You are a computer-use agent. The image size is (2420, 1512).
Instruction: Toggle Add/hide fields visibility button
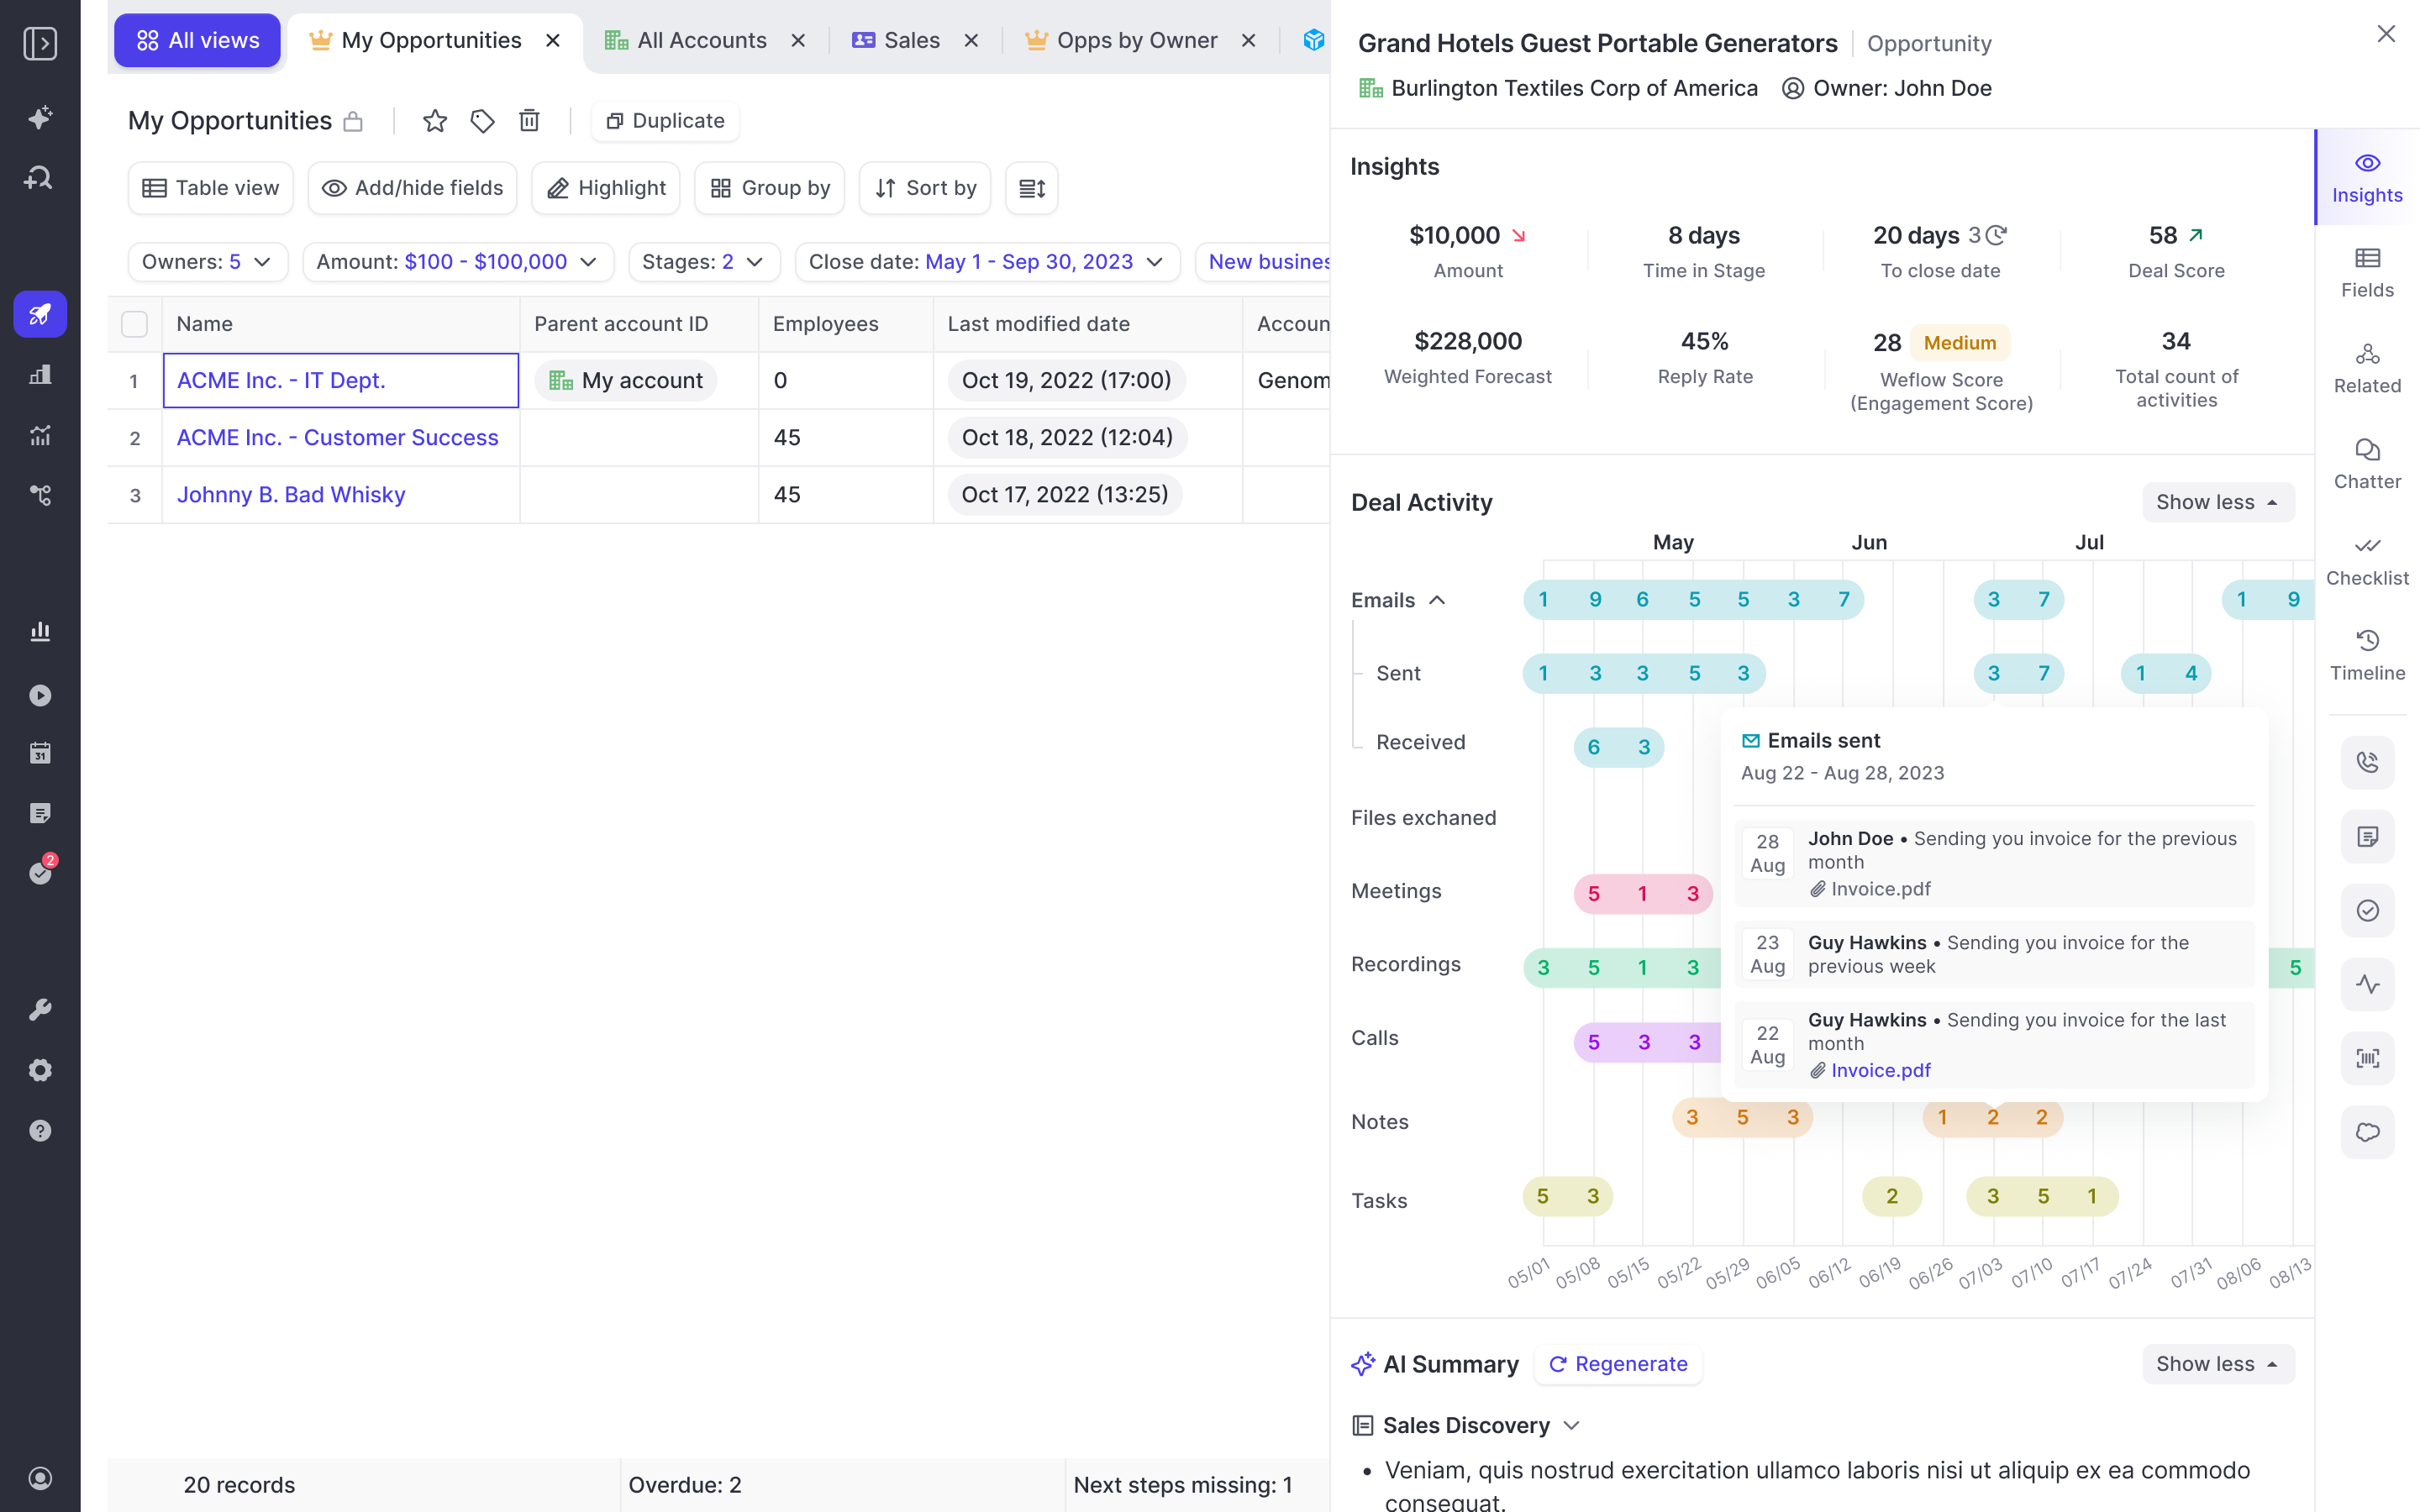point(412,188)
